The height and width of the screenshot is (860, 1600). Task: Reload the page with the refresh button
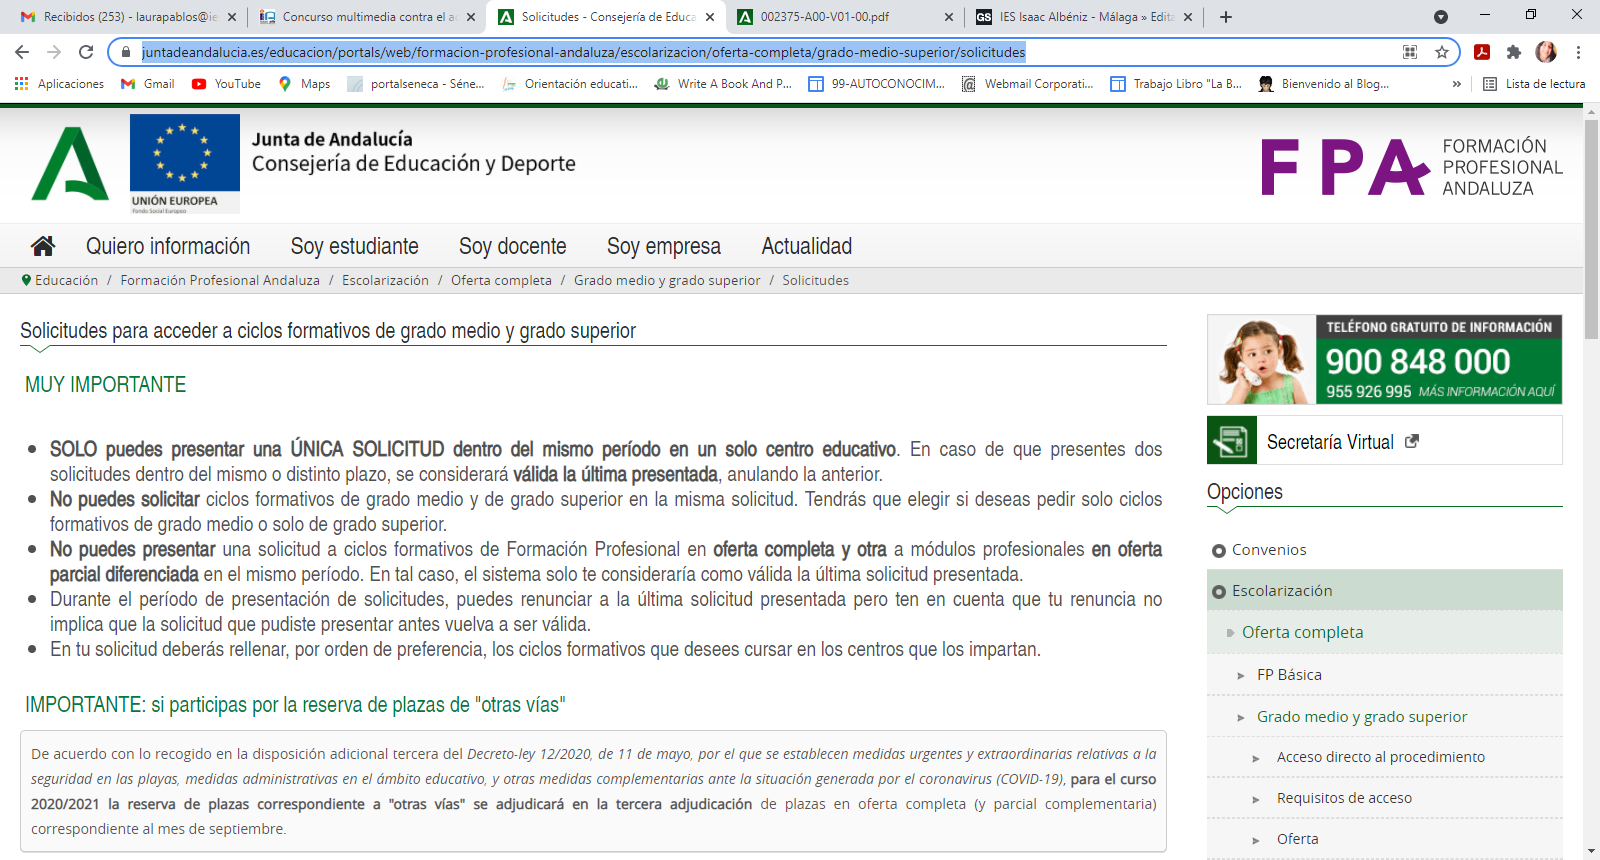pyautogui.click(x=86, y=52)
